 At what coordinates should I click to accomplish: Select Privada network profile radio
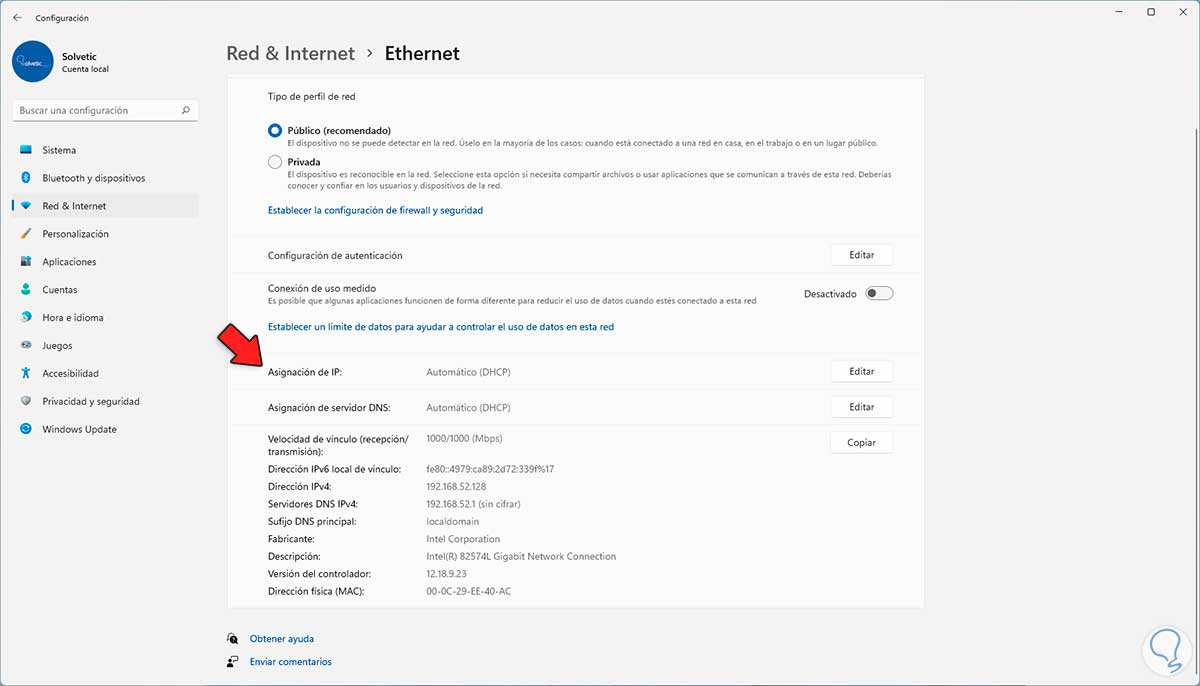pos(275,162)
